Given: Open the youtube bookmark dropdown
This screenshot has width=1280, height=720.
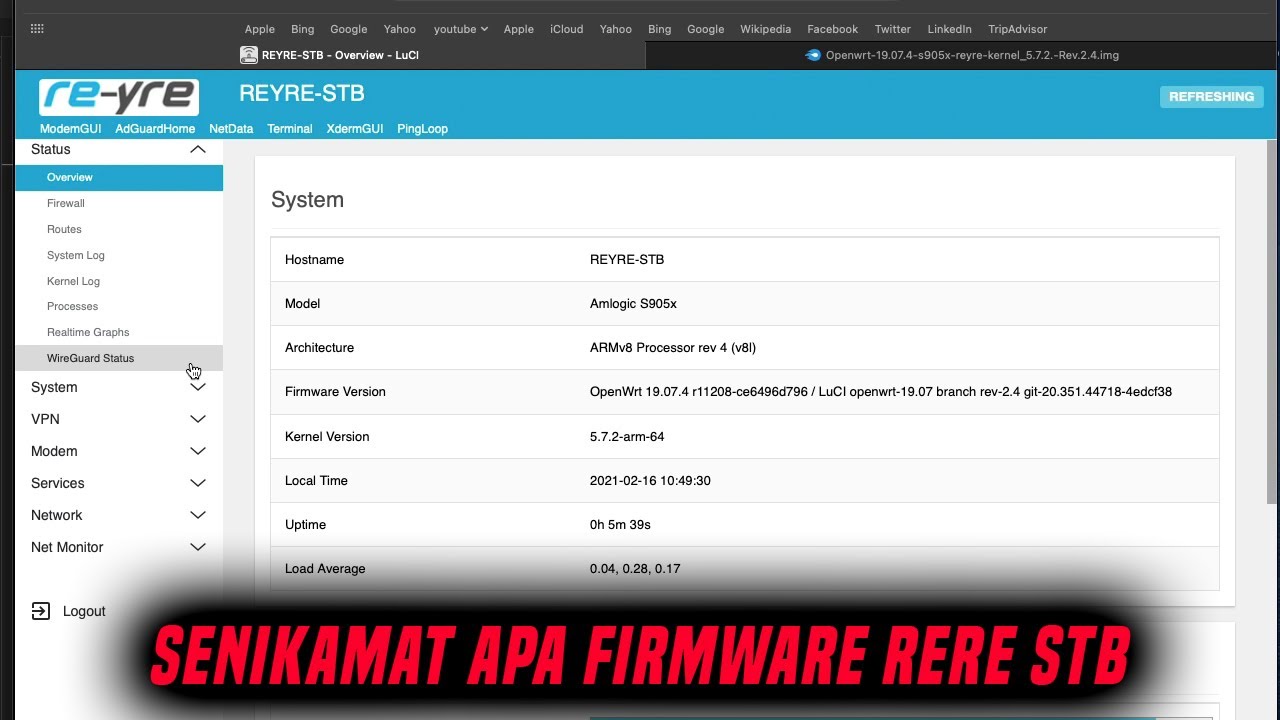Looking at the screenshot, I should (460, 29).
